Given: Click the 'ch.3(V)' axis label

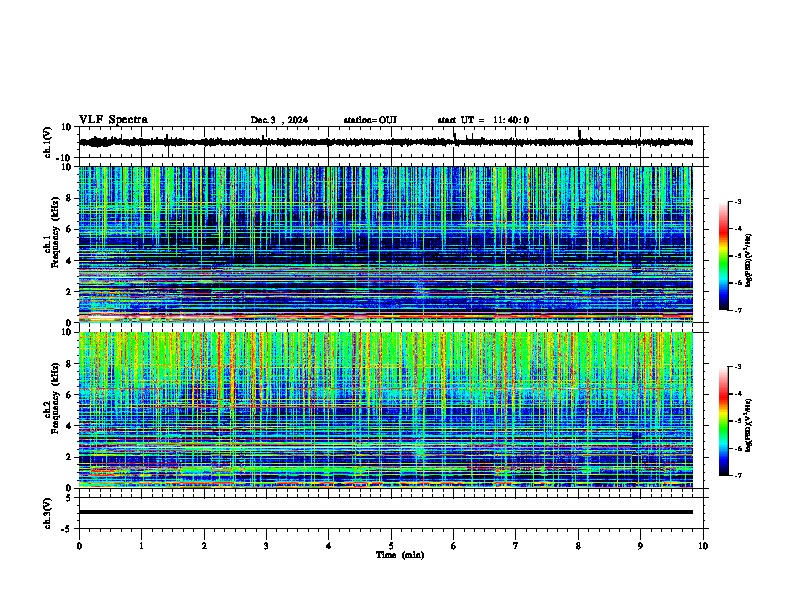Looking at the screenshot, I should (48, 513).
